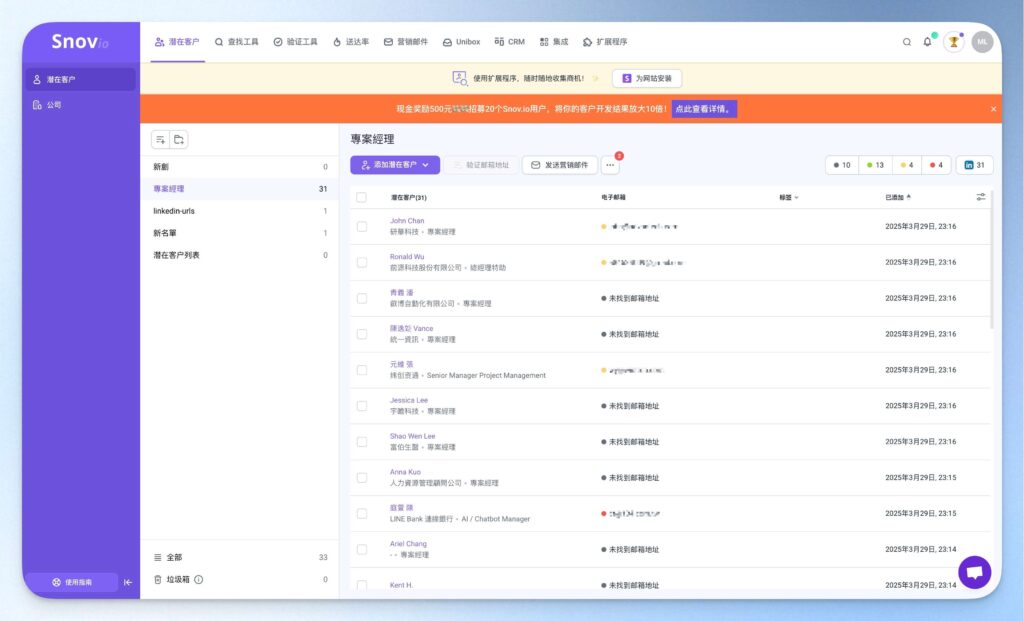The image size is (1024, 621).
Task: Open the CRM tab
Action: [509, 42]
